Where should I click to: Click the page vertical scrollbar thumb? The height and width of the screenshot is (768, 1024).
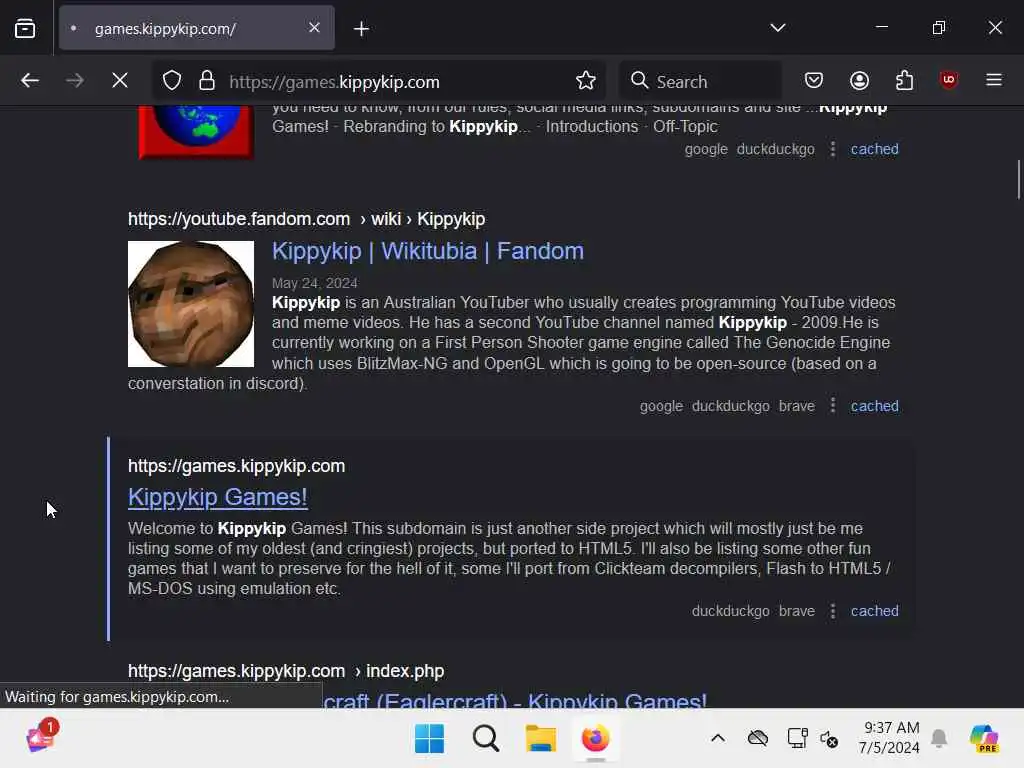tap(1018, 179)
